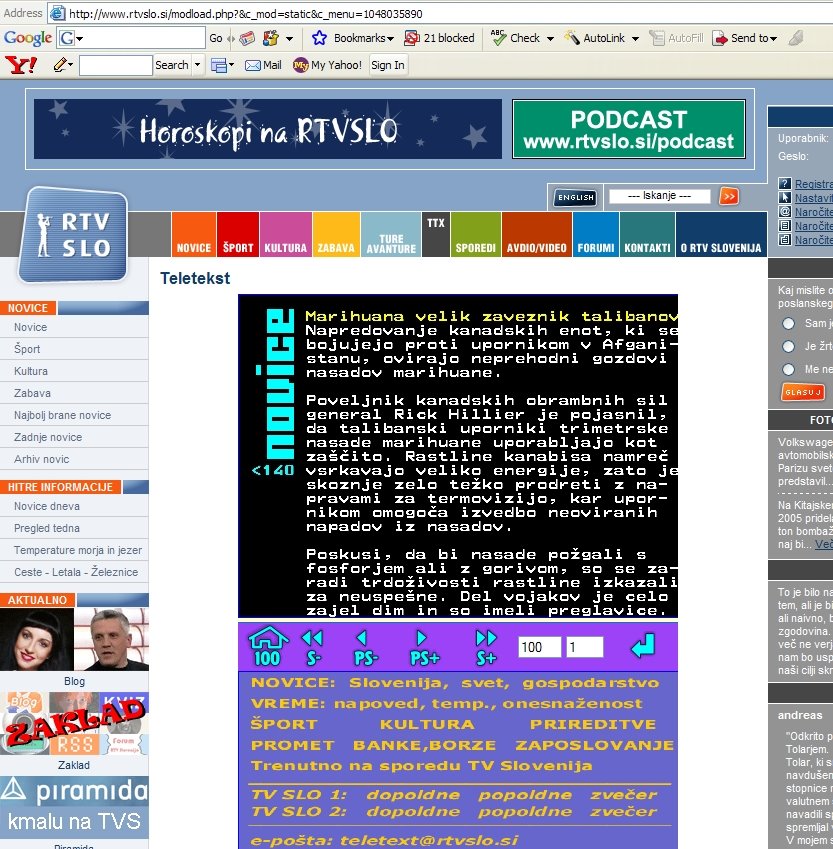Click the question mark icon beside Registracija
833x849 pixels.
pos(784,184)
